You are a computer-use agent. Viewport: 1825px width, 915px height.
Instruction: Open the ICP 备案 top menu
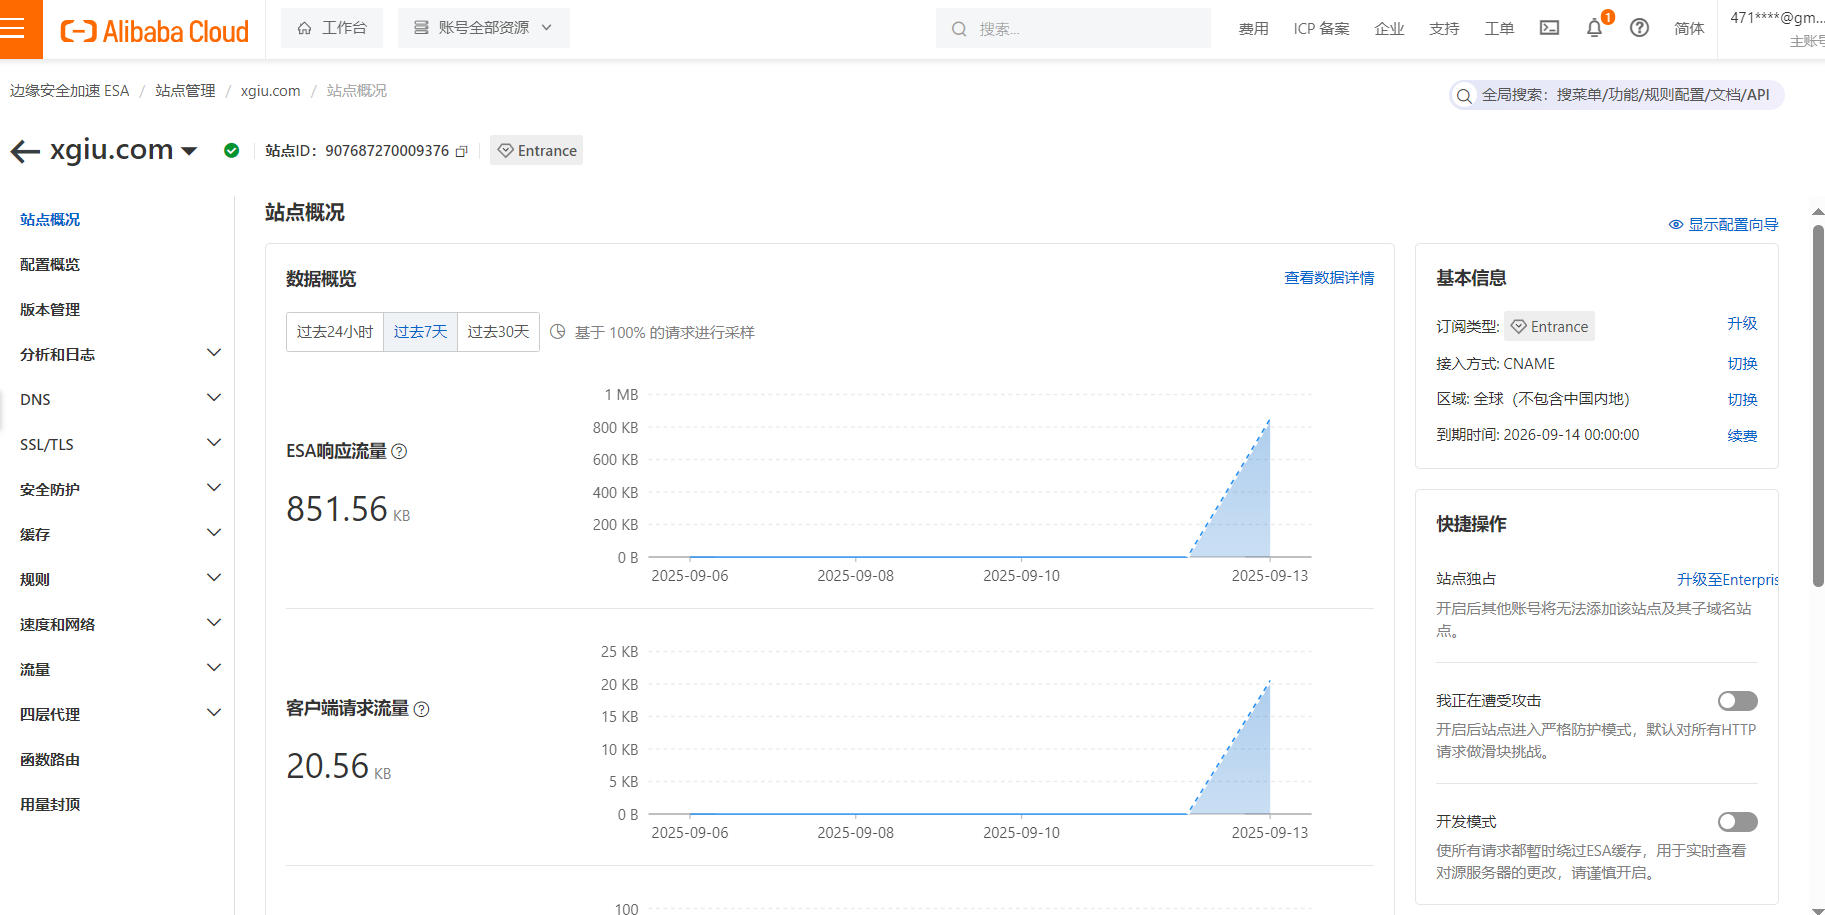point(1321,28)
